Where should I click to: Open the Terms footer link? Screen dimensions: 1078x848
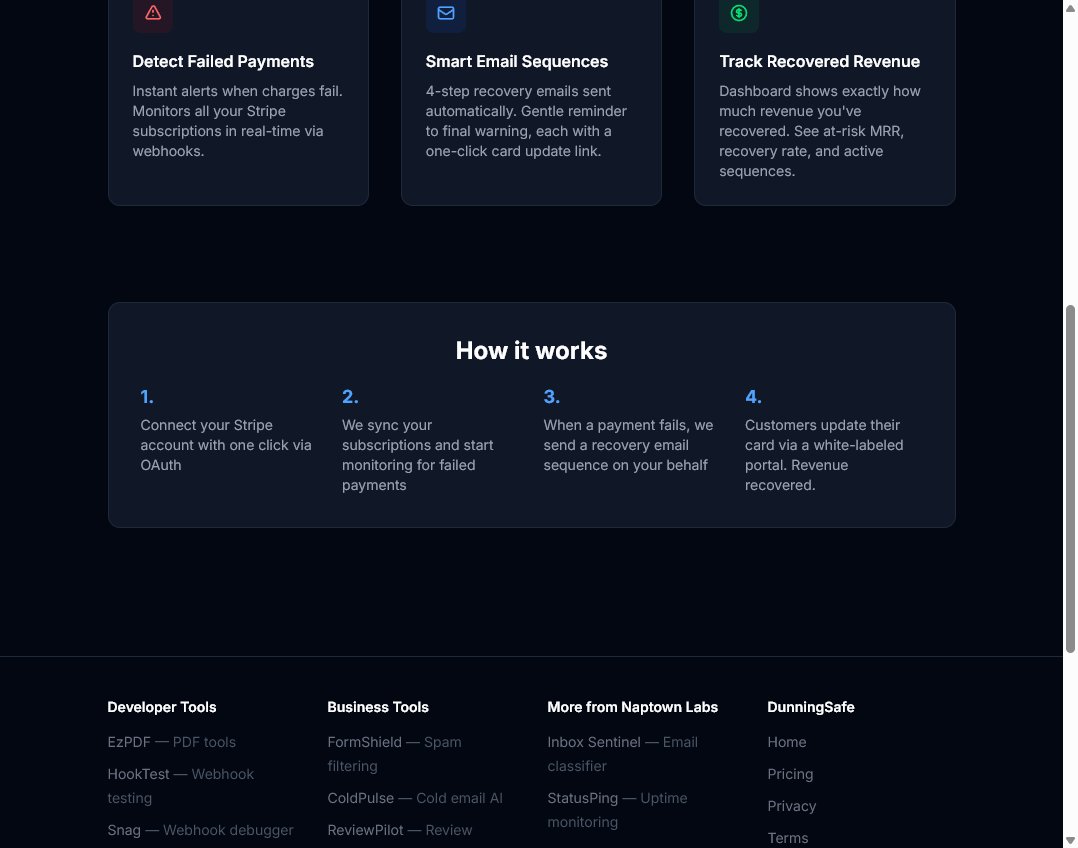tap(788, 838)
